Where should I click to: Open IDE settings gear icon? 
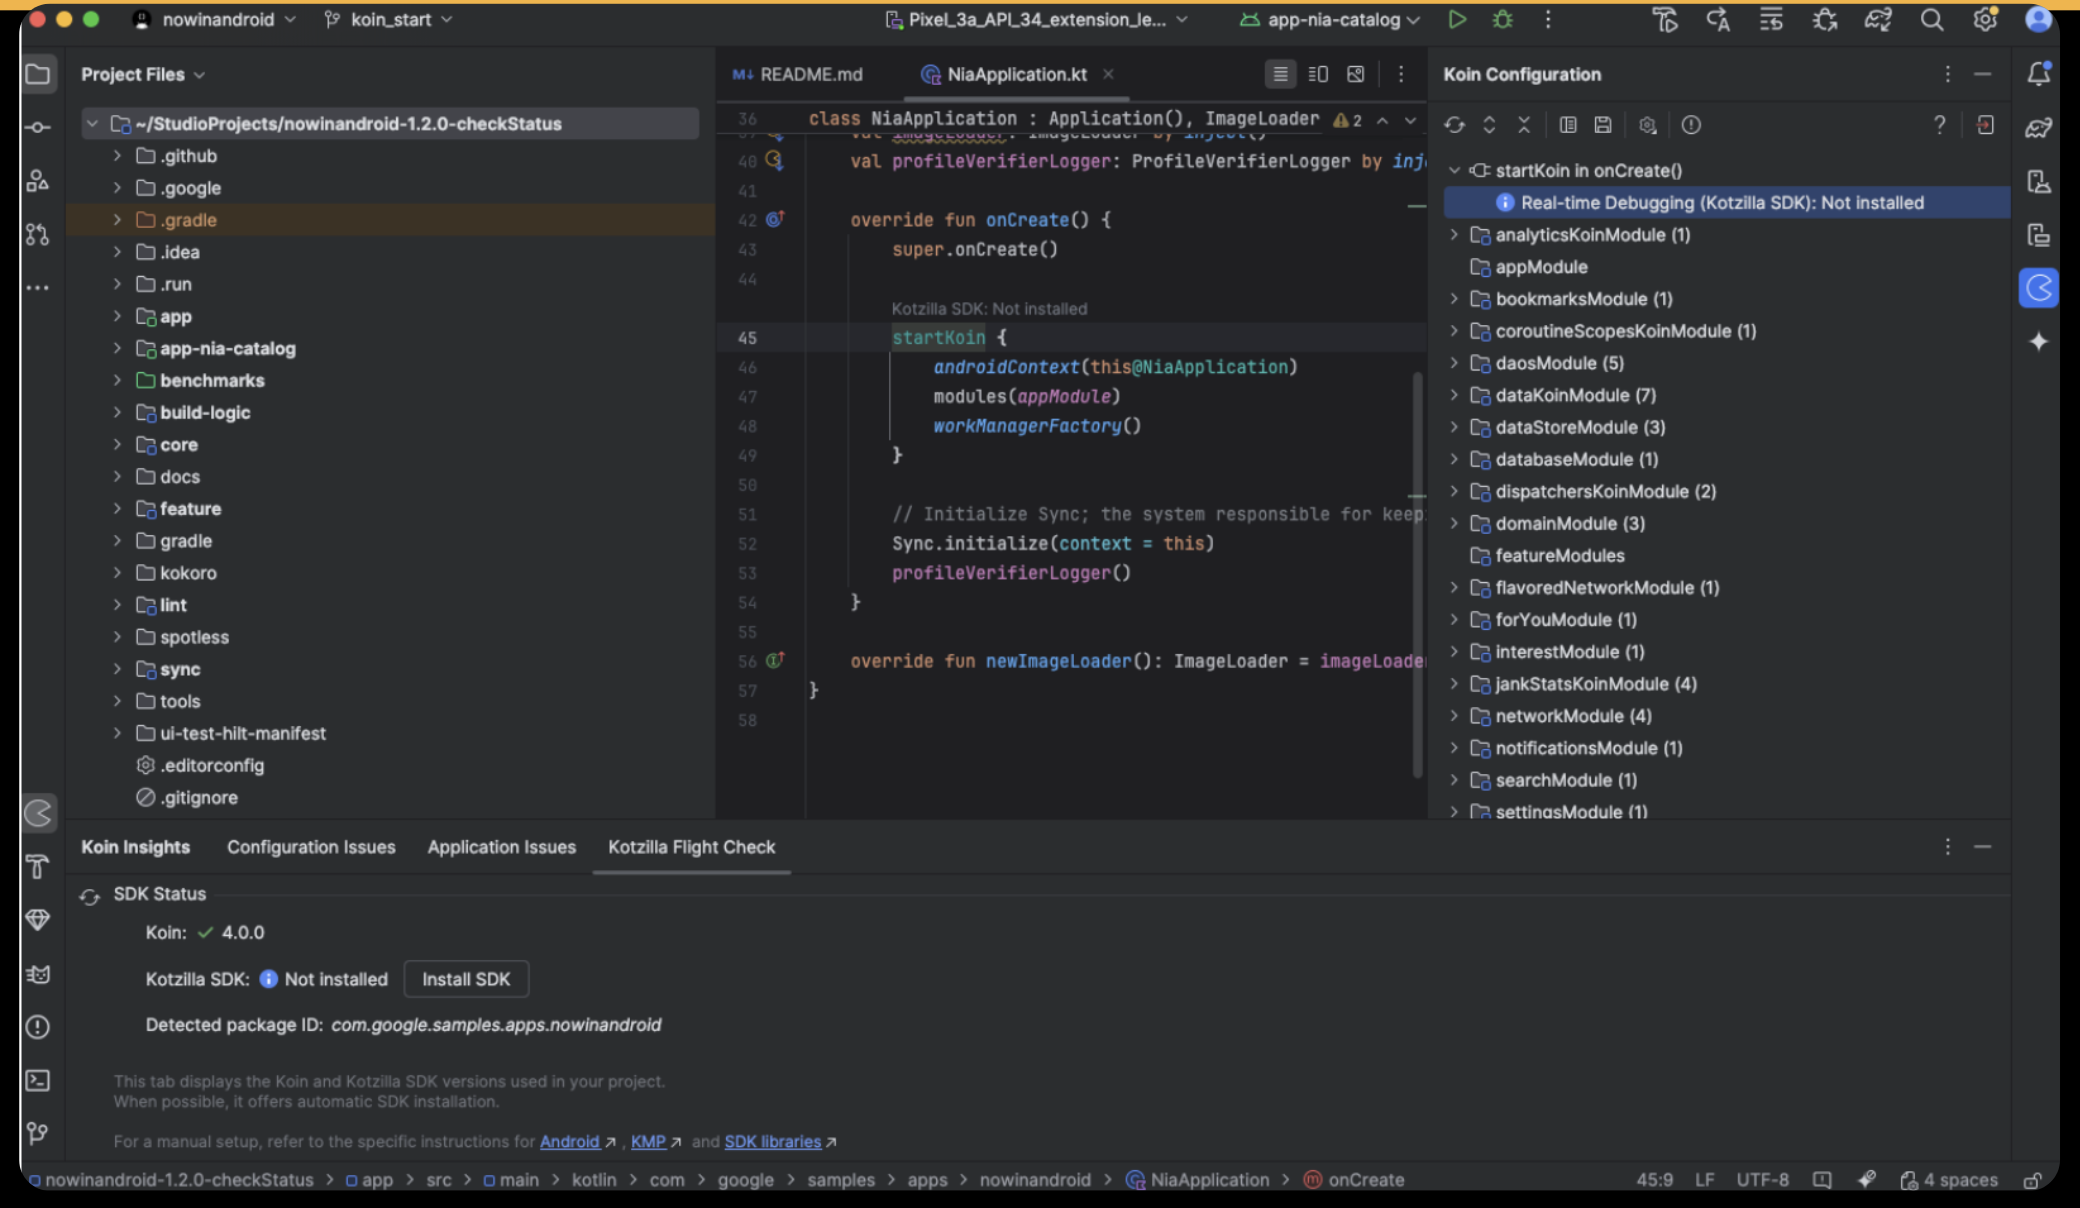click(x=1985, y=19)
